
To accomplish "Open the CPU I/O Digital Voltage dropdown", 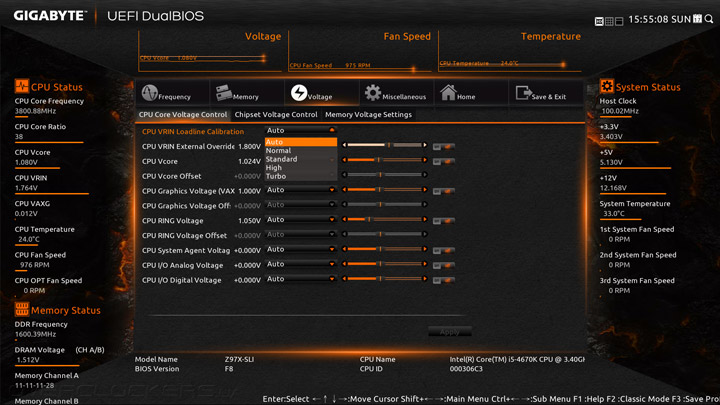I will [x=301, y=279].
